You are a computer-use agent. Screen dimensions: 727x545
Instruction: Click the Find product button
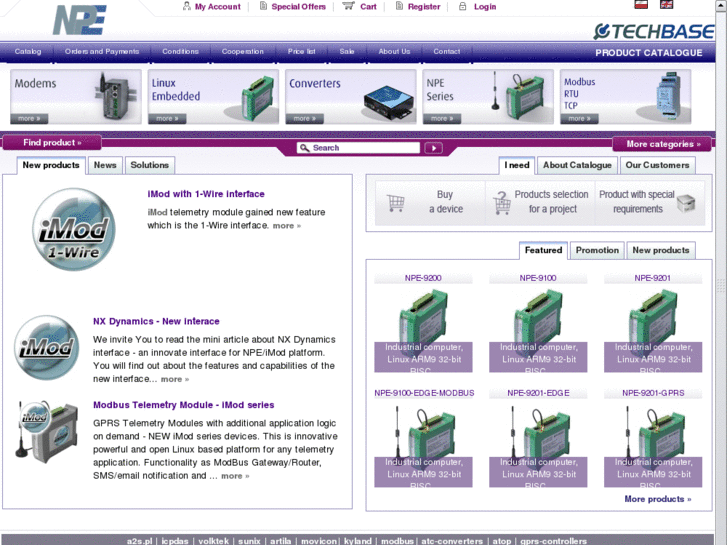52,143
